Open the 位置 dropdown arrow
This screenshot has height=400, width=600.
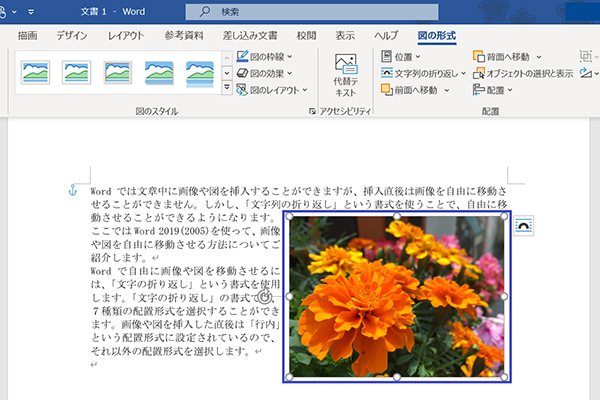418,57
